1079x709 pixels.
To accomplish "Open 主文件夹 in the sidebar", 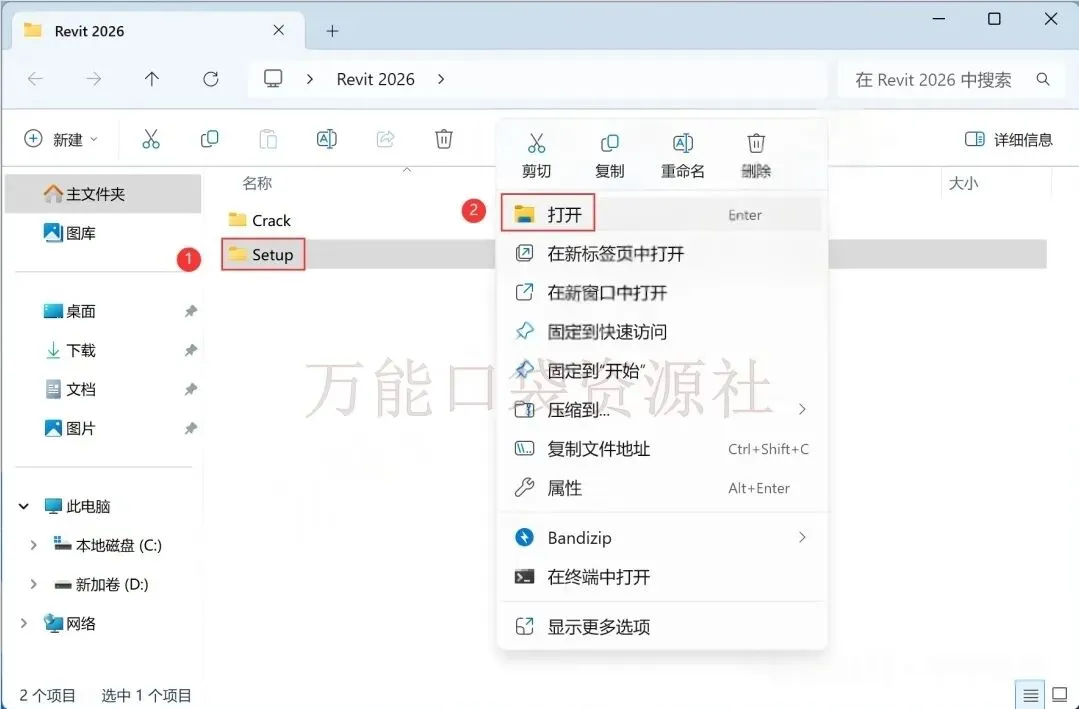I will pos(103,193).
